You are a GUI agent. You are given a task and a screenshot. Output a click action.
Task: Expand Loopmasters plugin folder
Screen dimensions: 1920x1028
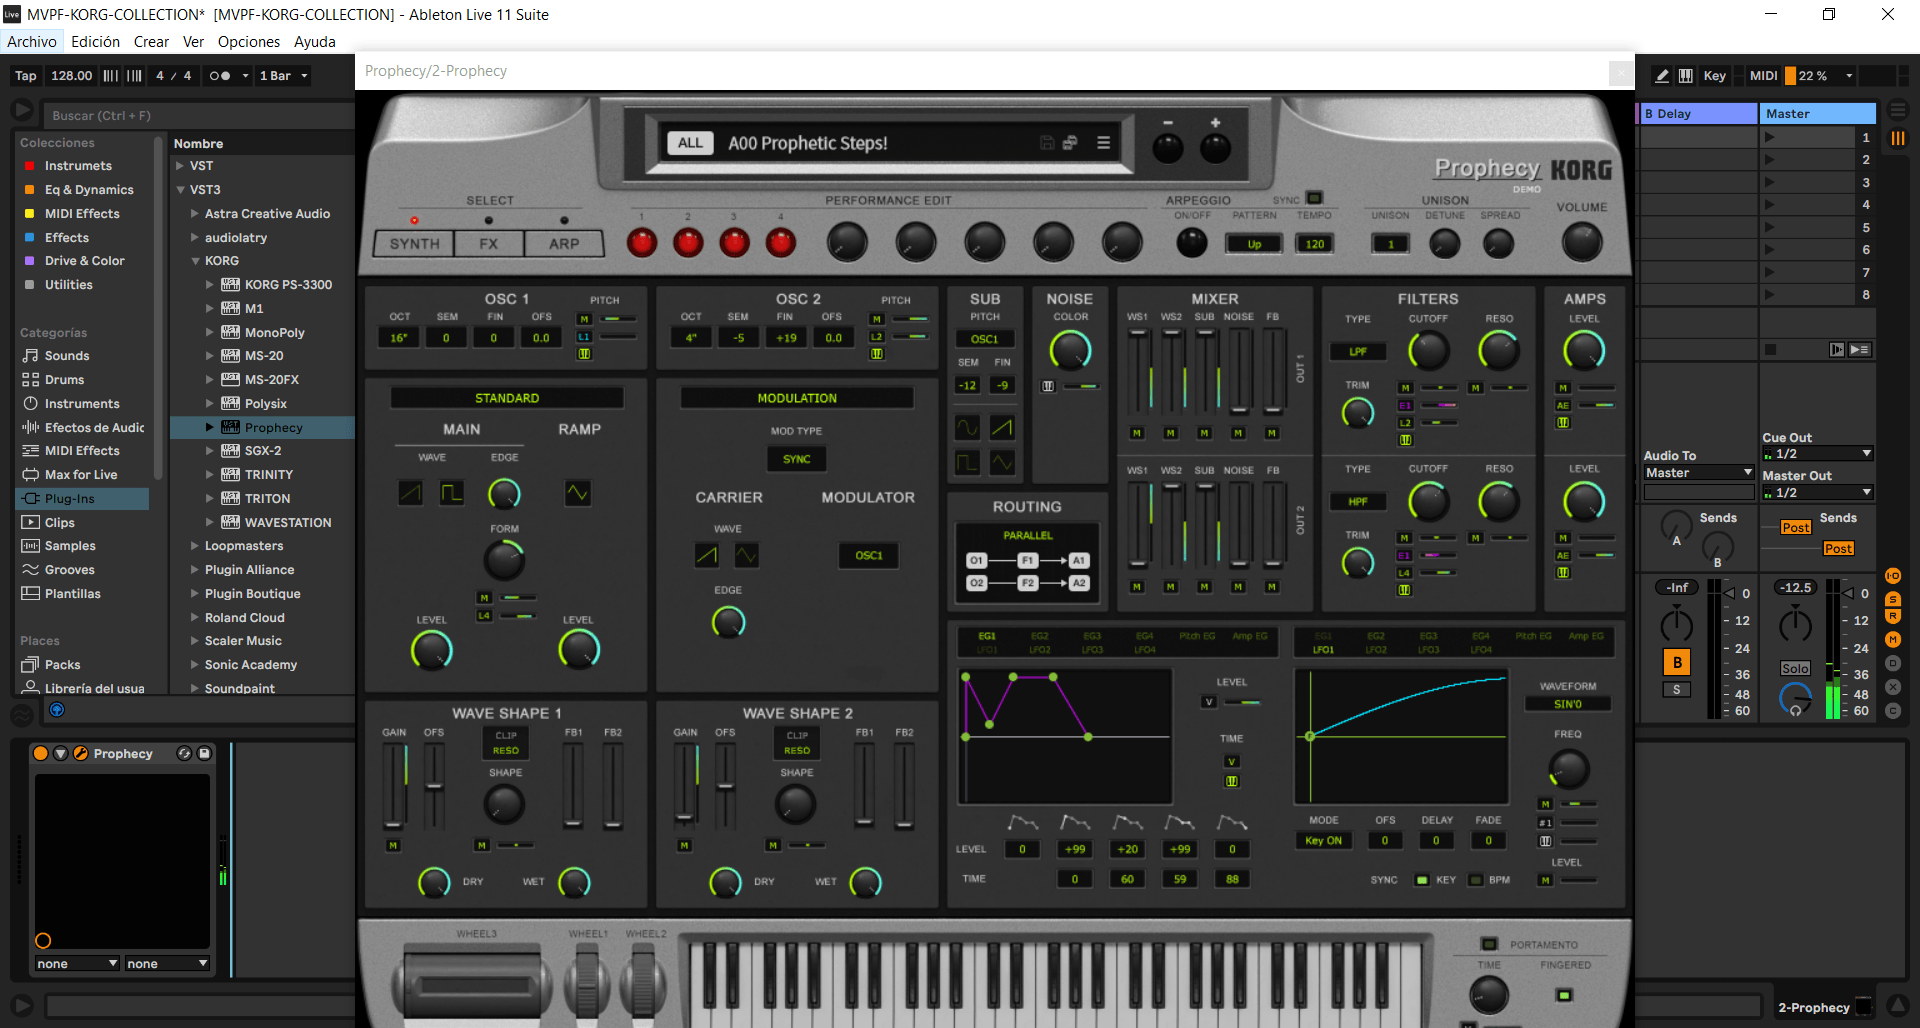tap(195, 546)
